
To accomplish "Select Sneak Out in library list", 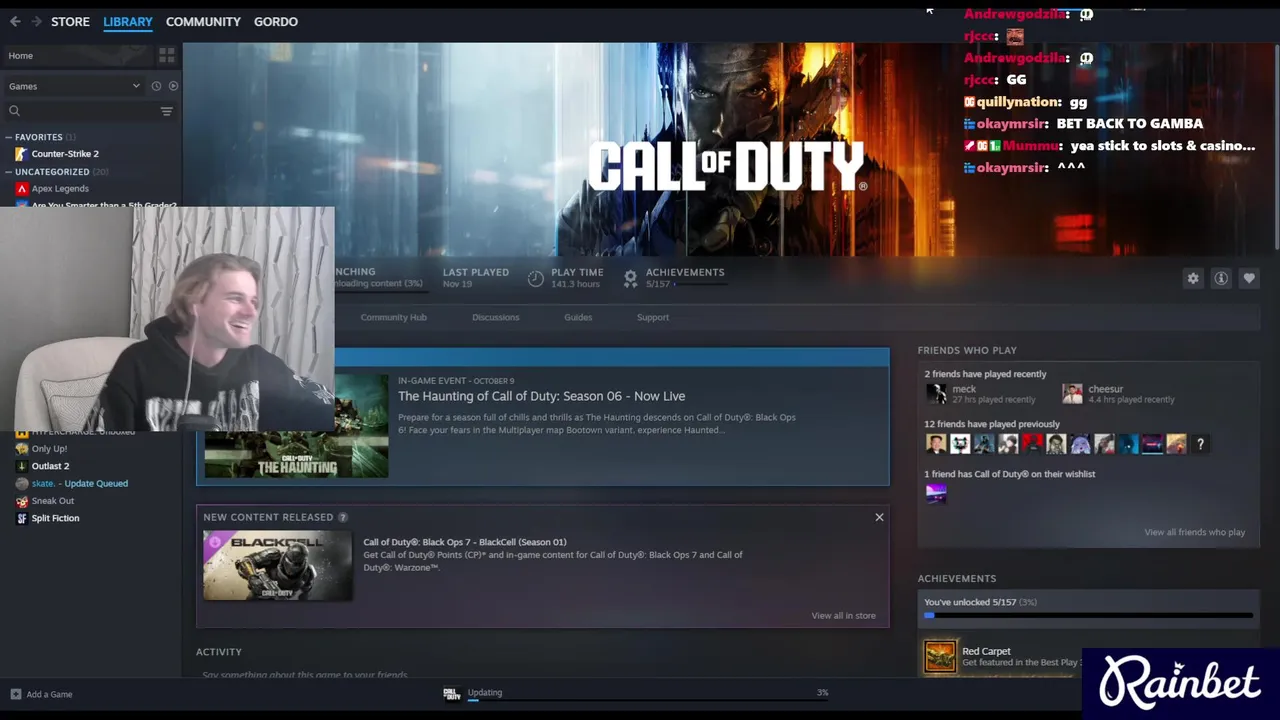I will point(53,501).
